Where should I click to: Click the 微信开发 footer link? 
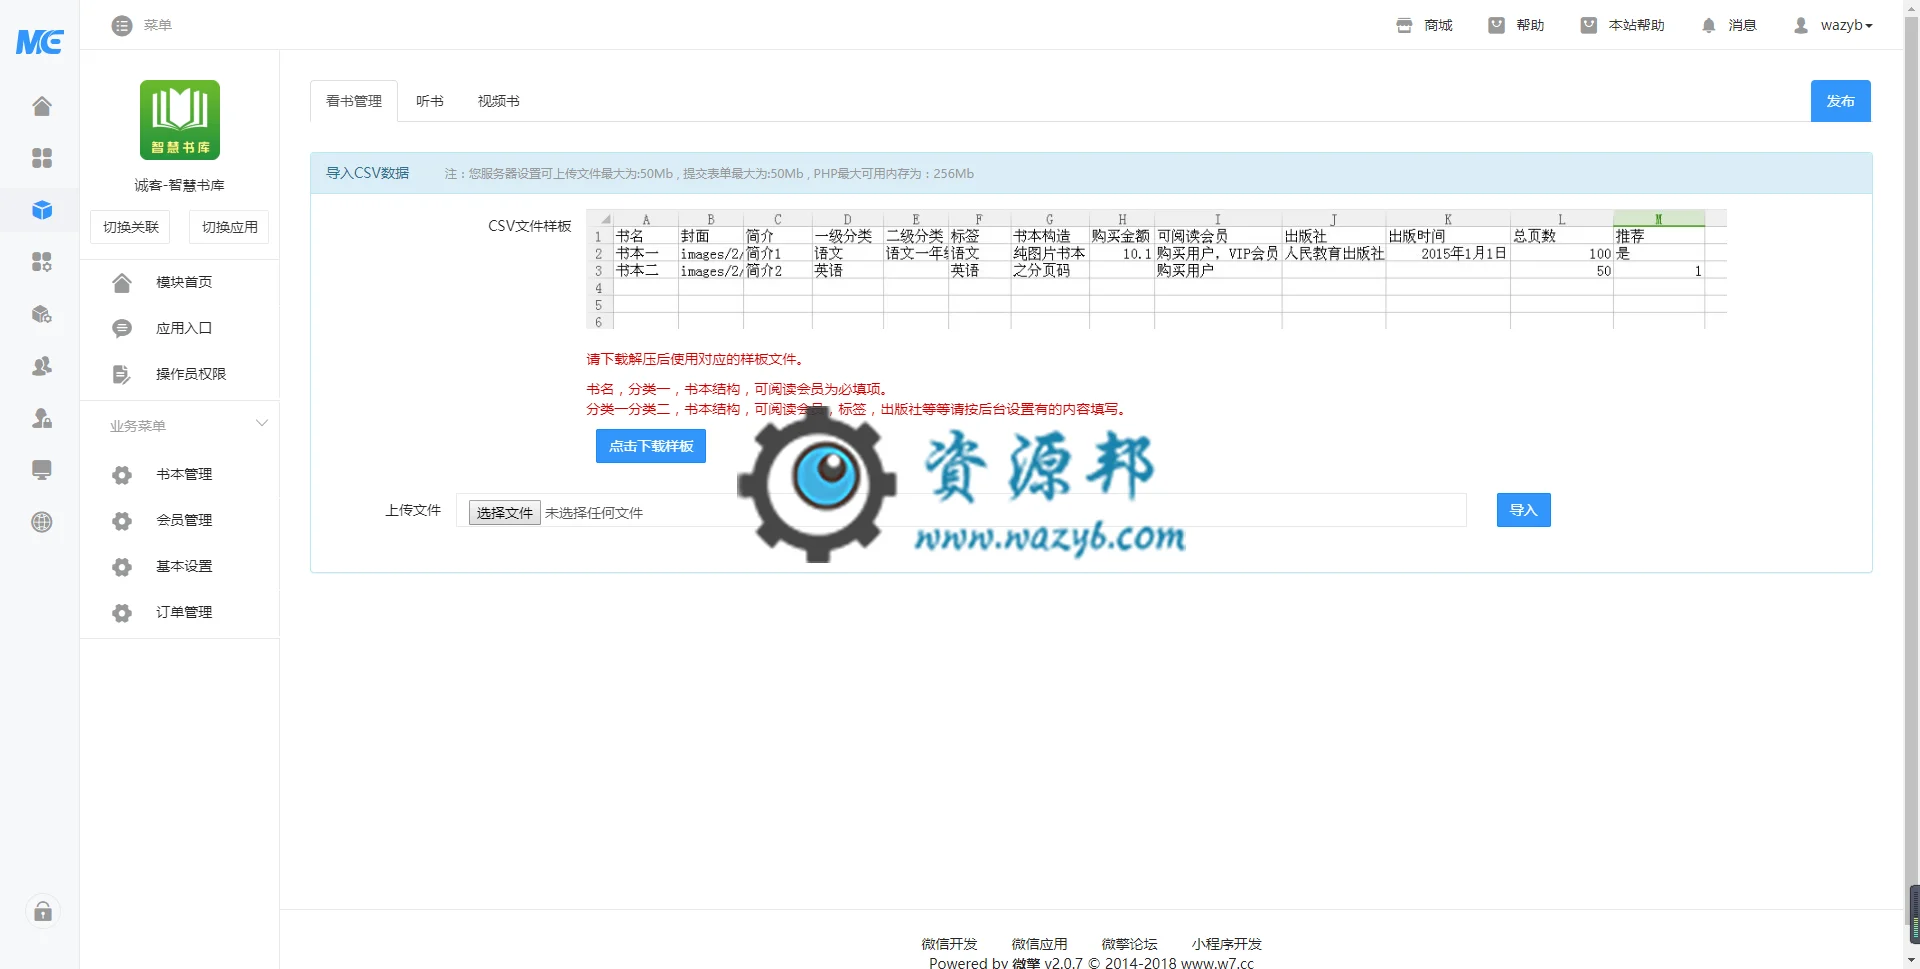click(949, 944)
